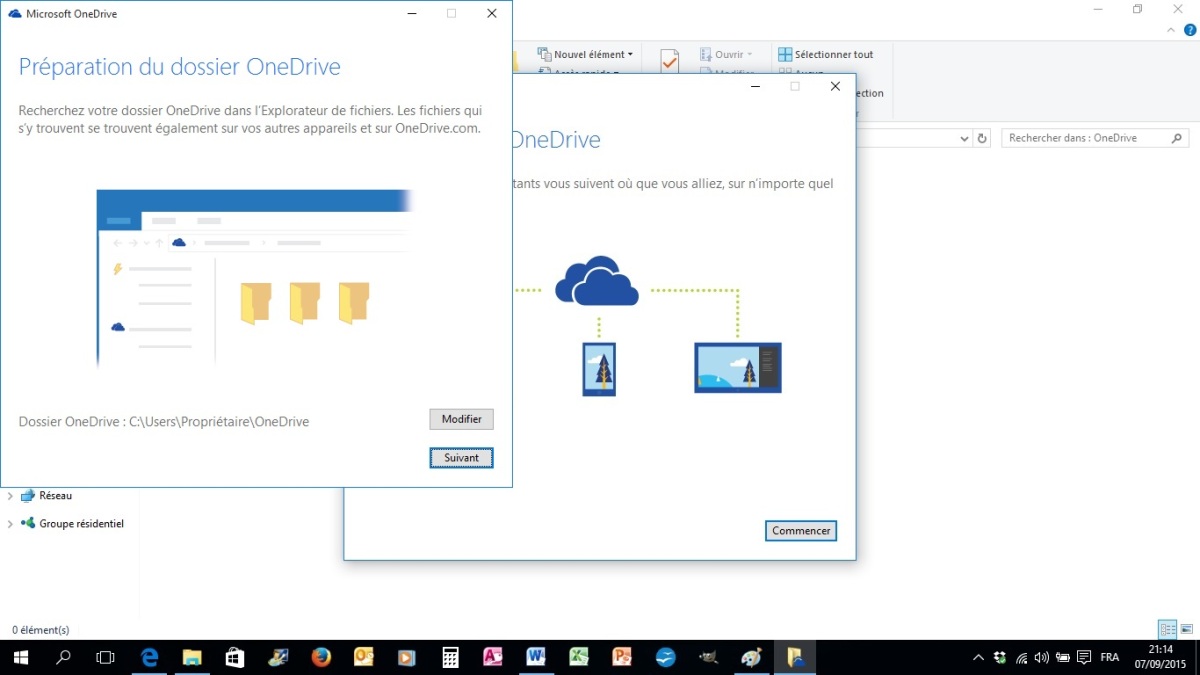Image resolution: width=1200 pixels, height=675 pixels.
Task: Open the paint palette taskbar icon
Action: pyautogui.click(x=751, y=657)
